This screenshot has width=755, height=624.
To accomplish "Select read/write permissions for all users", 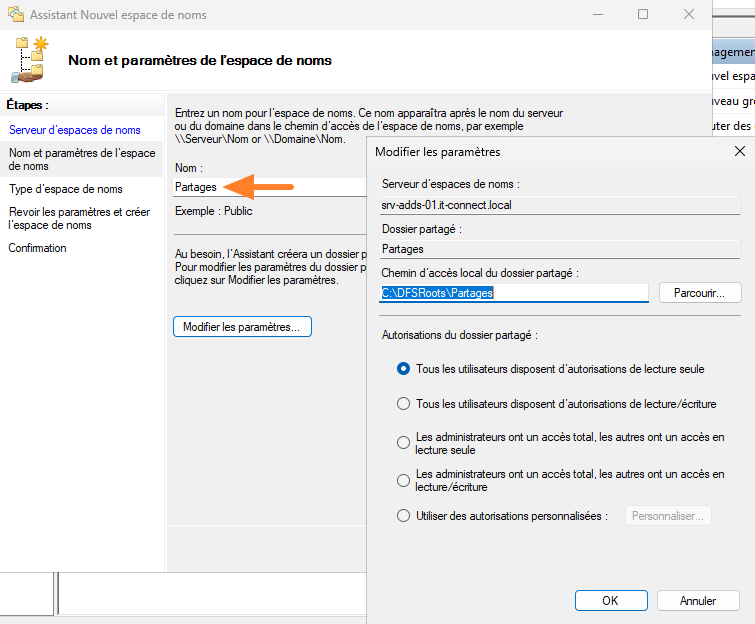I will click(403, 404).
